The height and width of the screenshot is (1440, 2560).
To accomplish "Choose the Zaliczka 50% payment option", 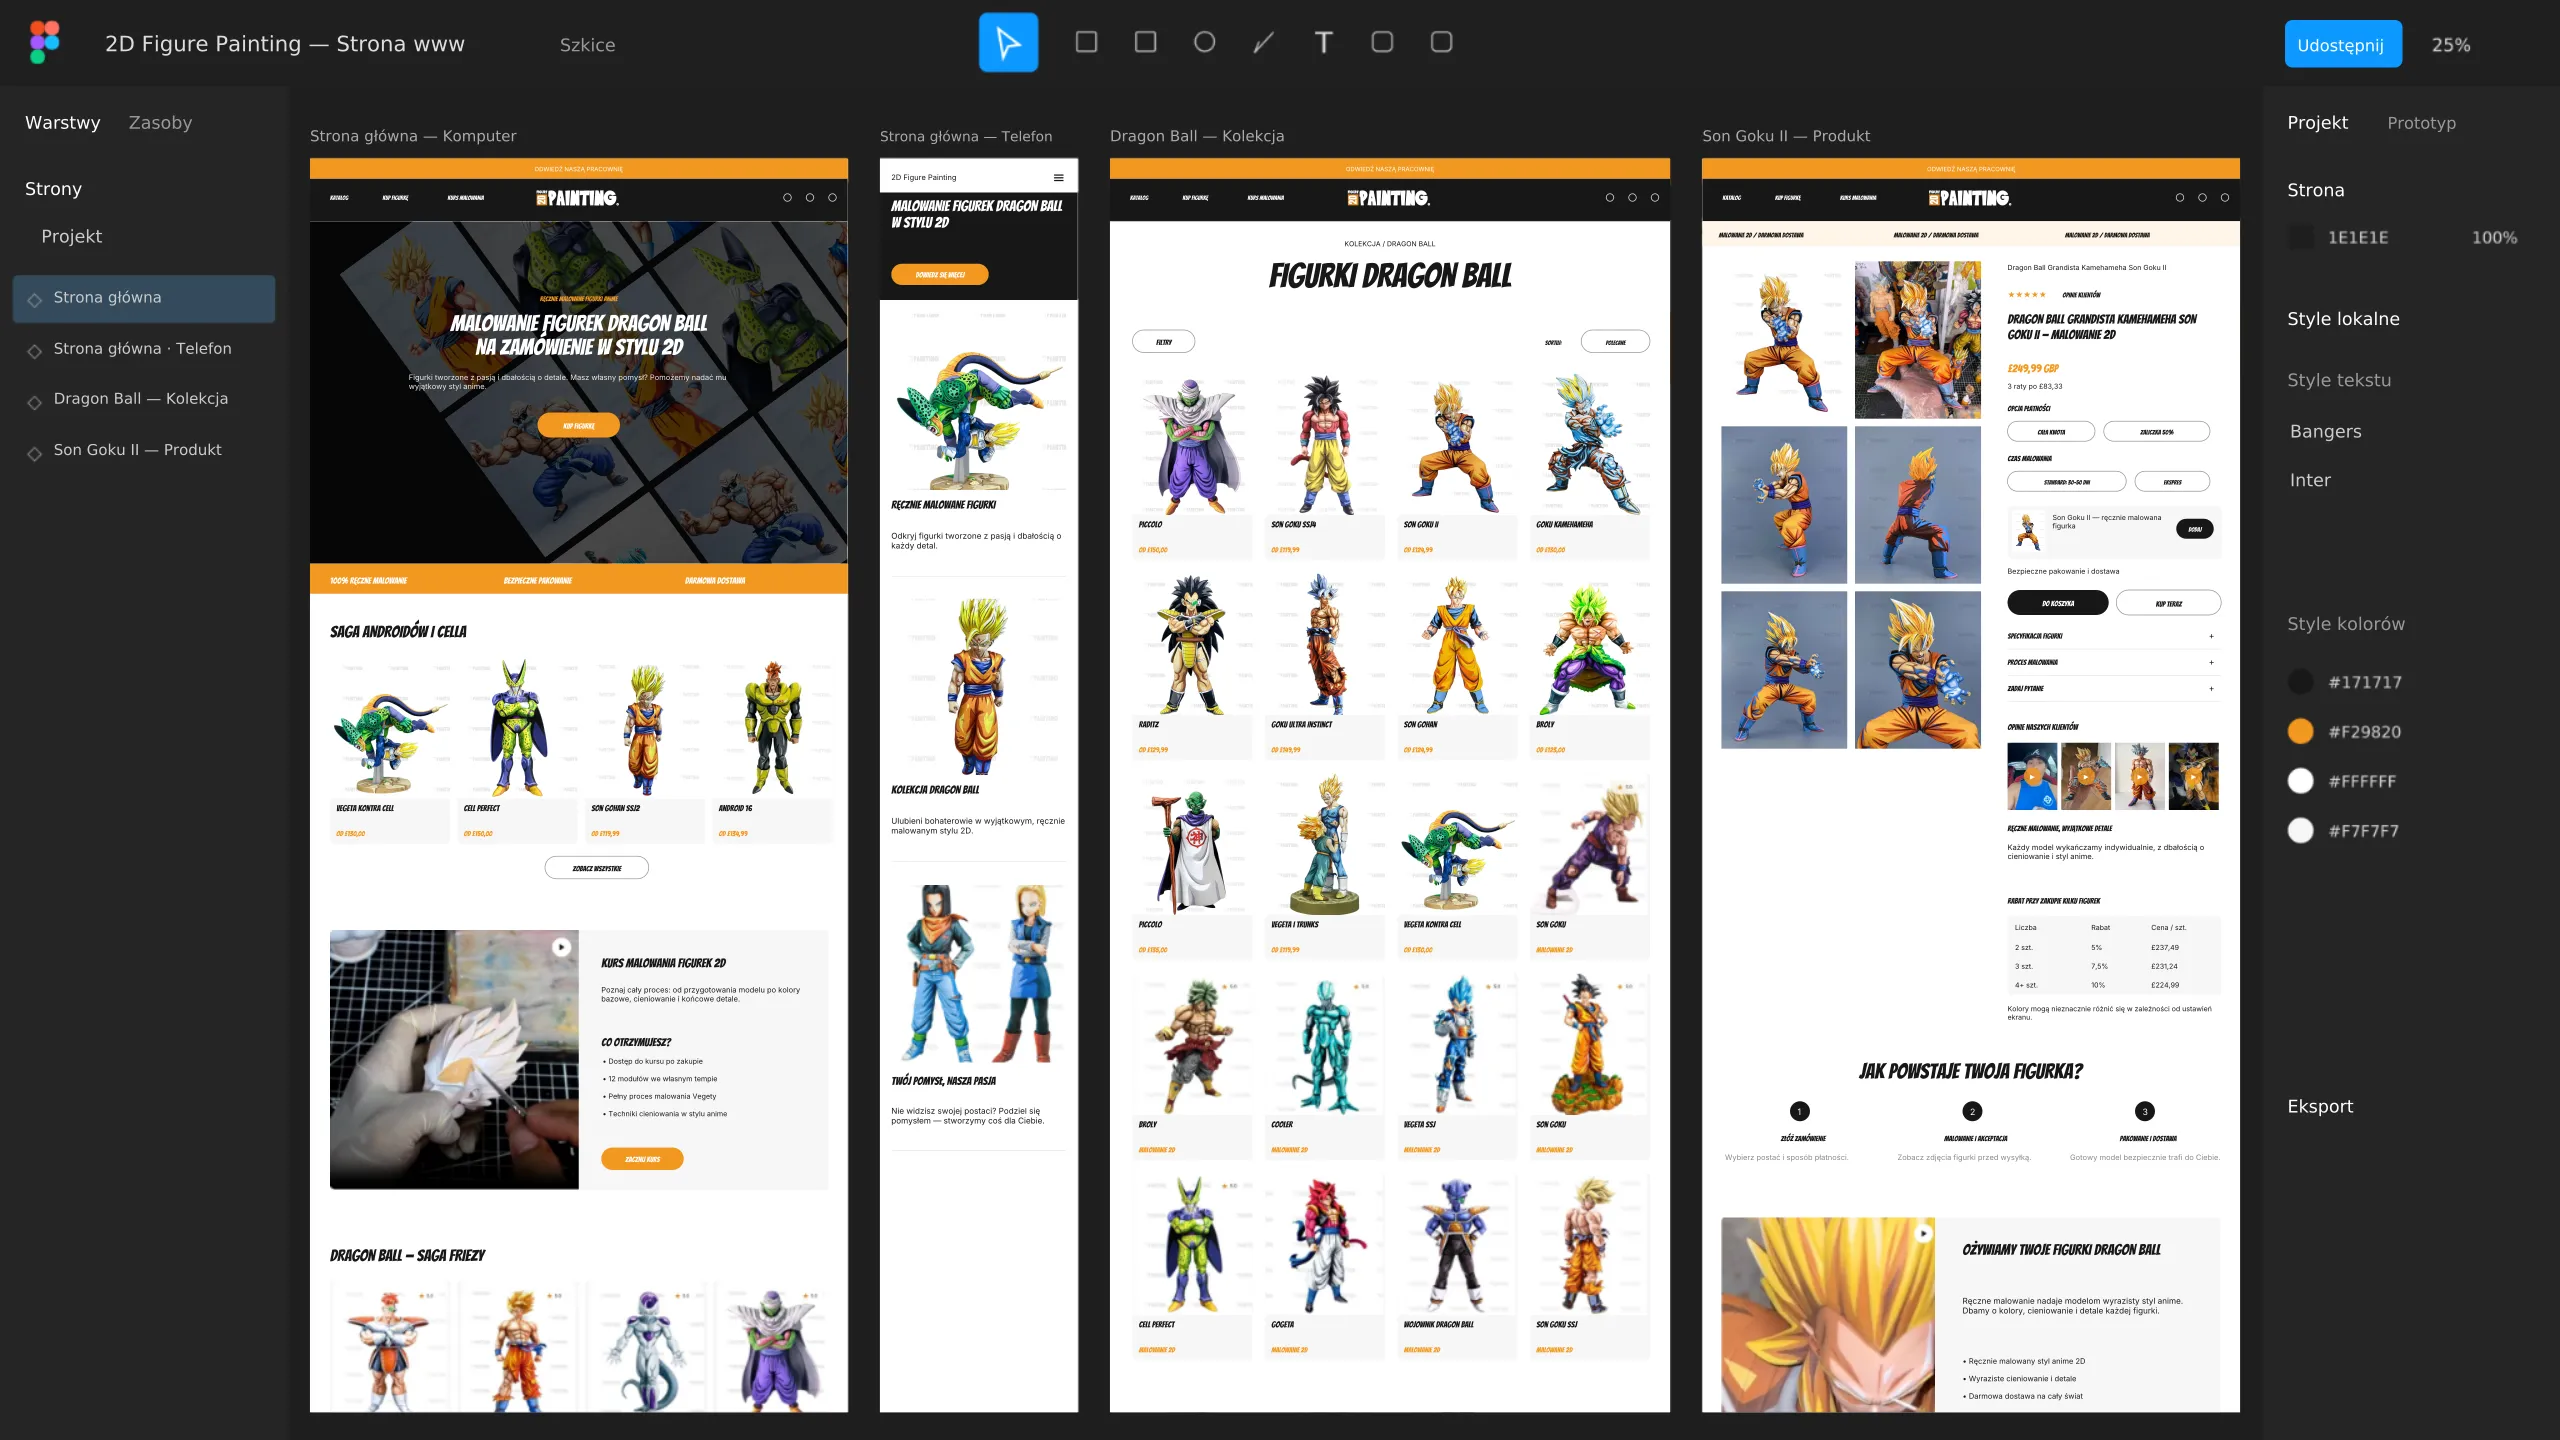I will pos(2157,431).
